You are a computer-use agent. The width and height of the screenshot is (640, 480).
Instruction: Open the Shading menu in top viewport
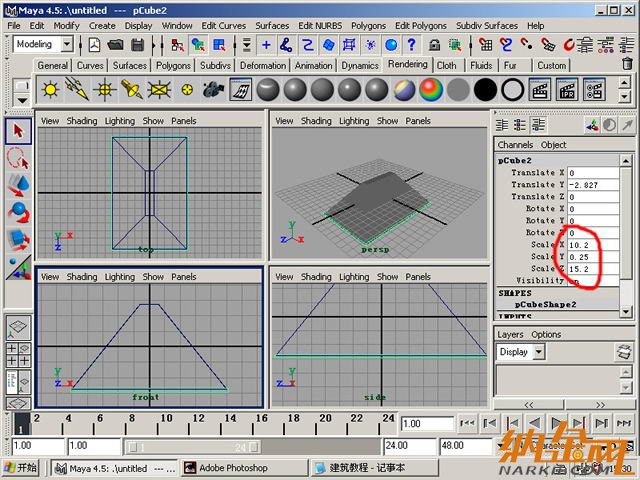click(x=82, y=121)
